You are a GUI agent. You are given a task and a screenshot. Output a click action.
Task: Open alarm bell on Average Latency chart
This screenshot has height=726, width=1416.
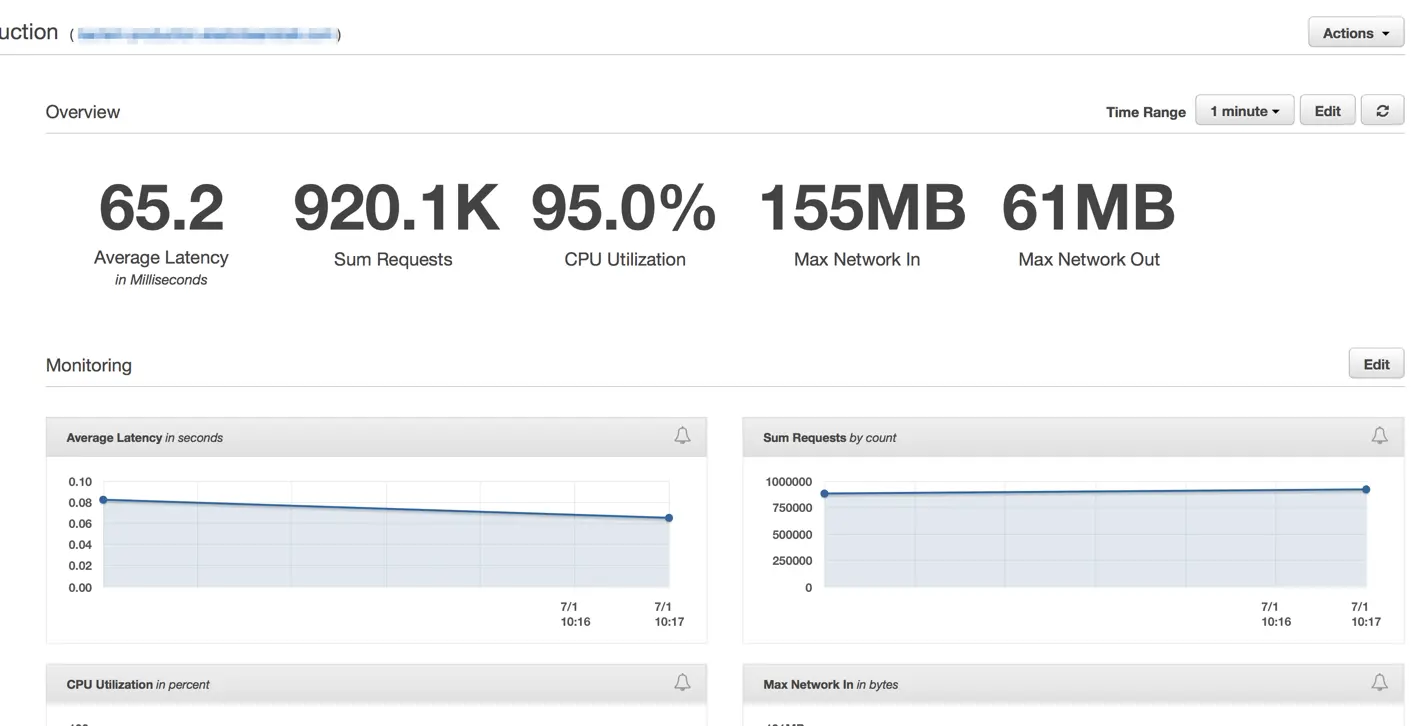point(682,436)
